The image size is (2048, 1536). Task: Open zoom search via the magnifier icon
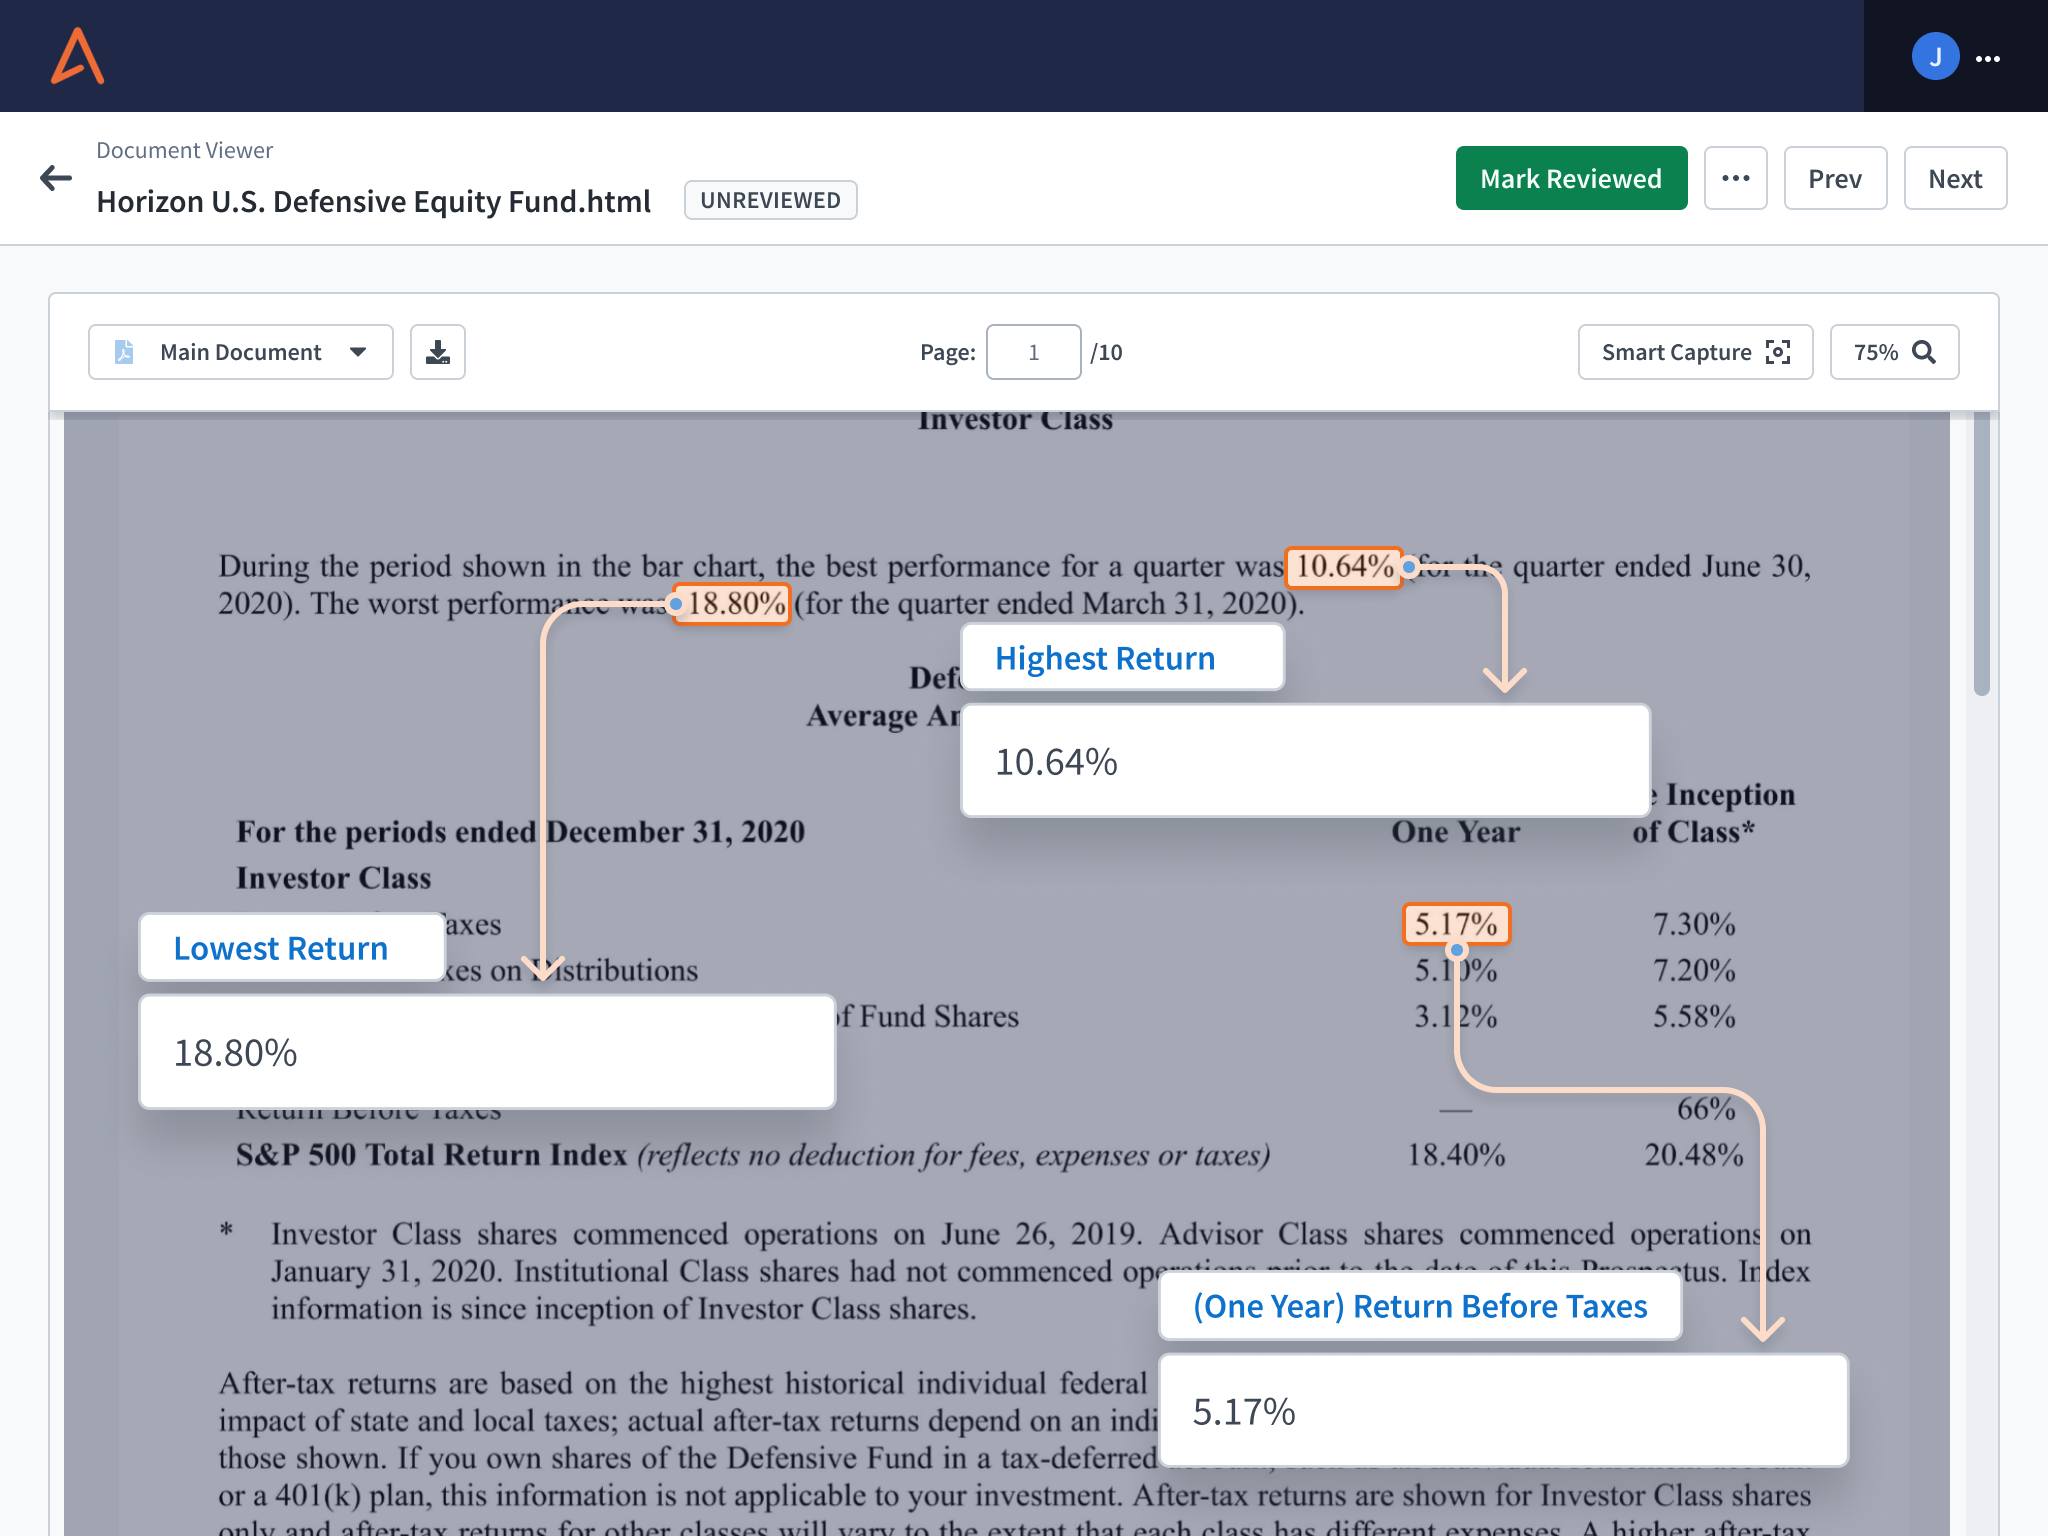[1923, 352]
